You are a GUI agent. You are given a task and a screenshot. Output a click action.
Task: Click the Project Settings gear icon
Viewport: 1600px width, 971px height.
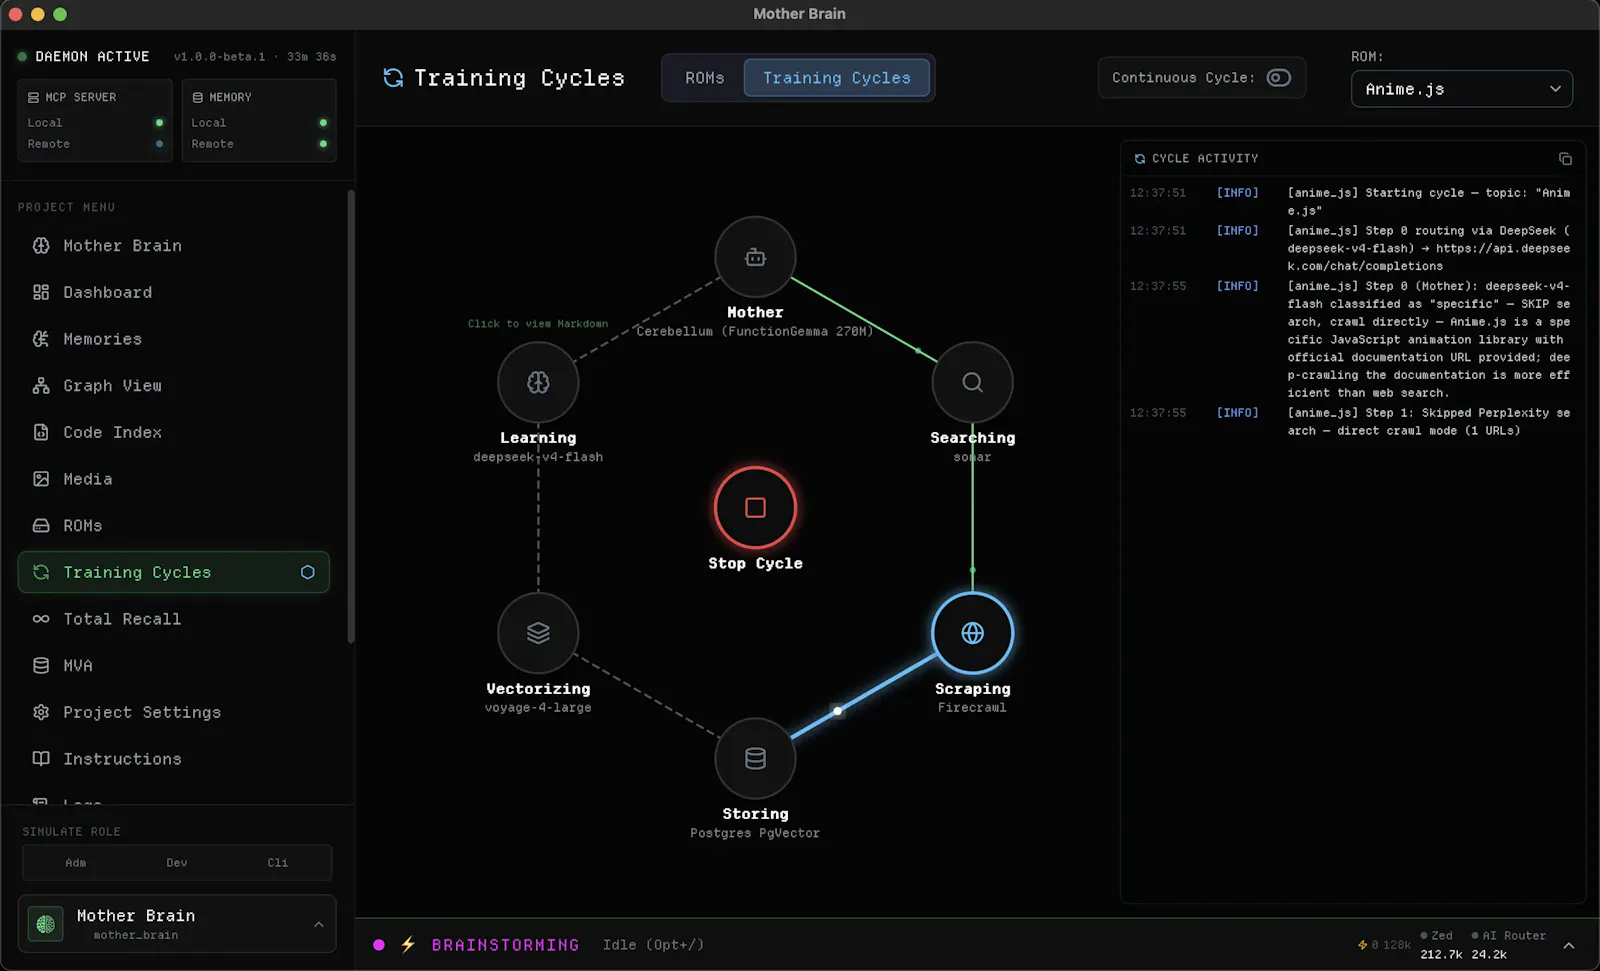coord(41,712)
